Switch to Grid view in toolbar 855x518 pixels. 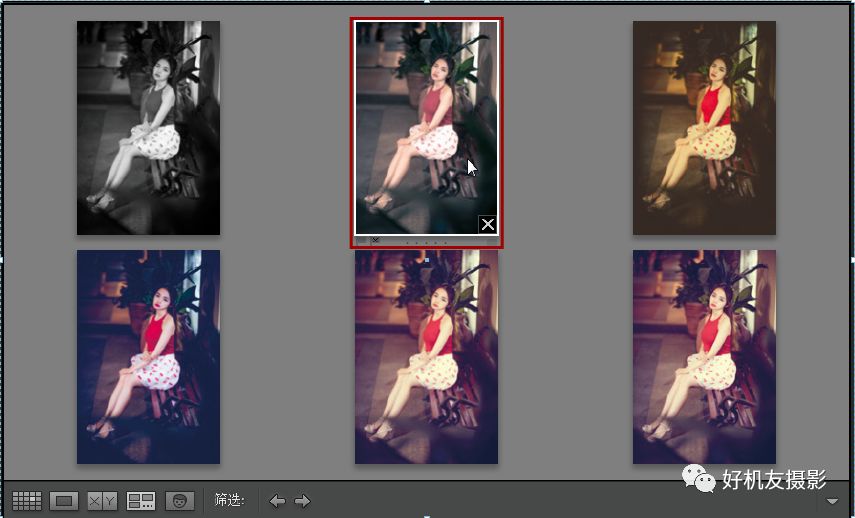pos(27,501)
